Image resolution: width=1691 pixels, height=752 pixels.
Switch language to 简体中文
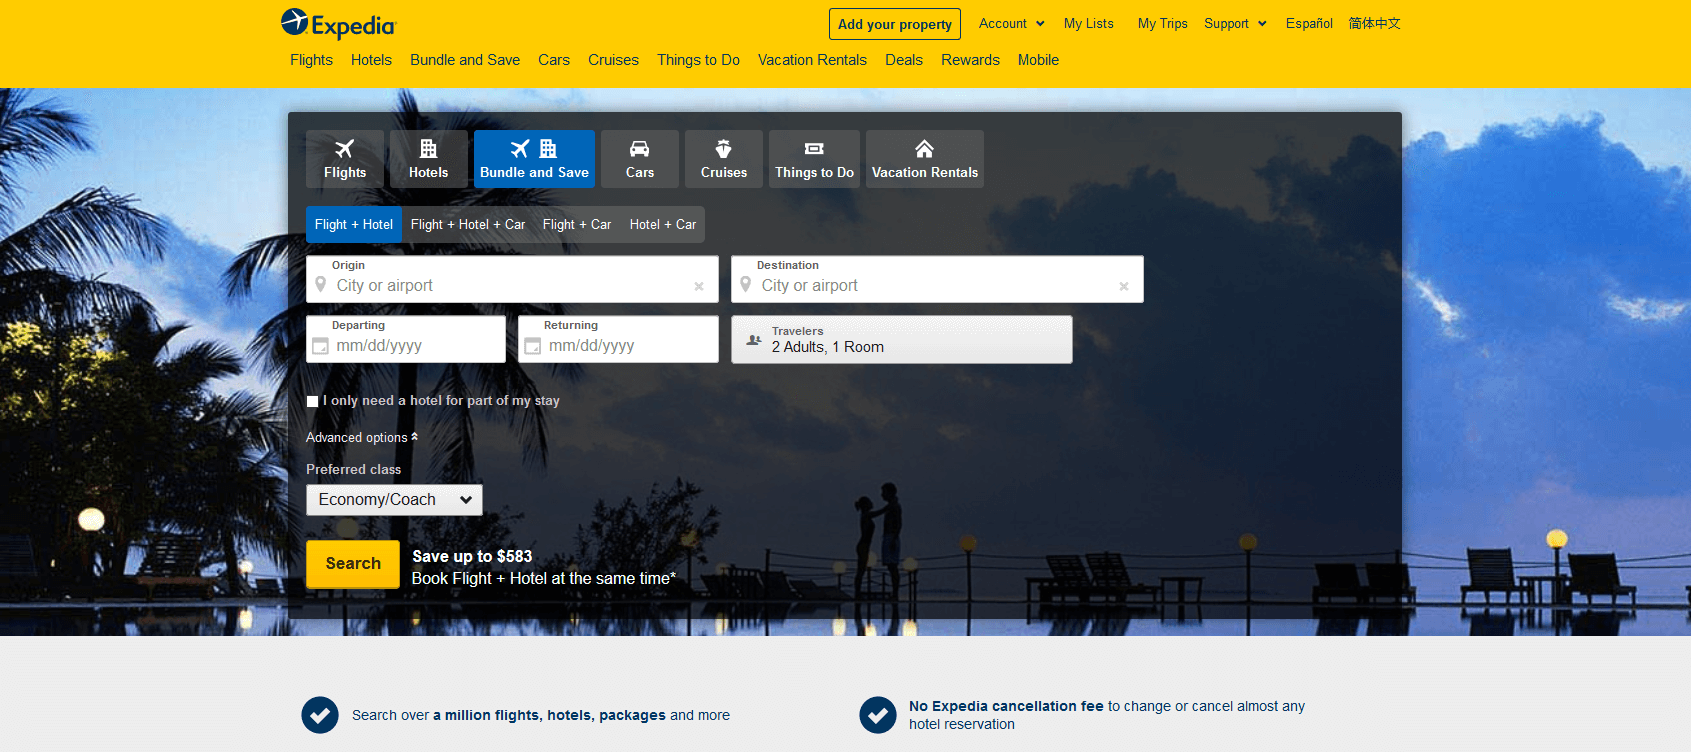(x=1374, y=23)
